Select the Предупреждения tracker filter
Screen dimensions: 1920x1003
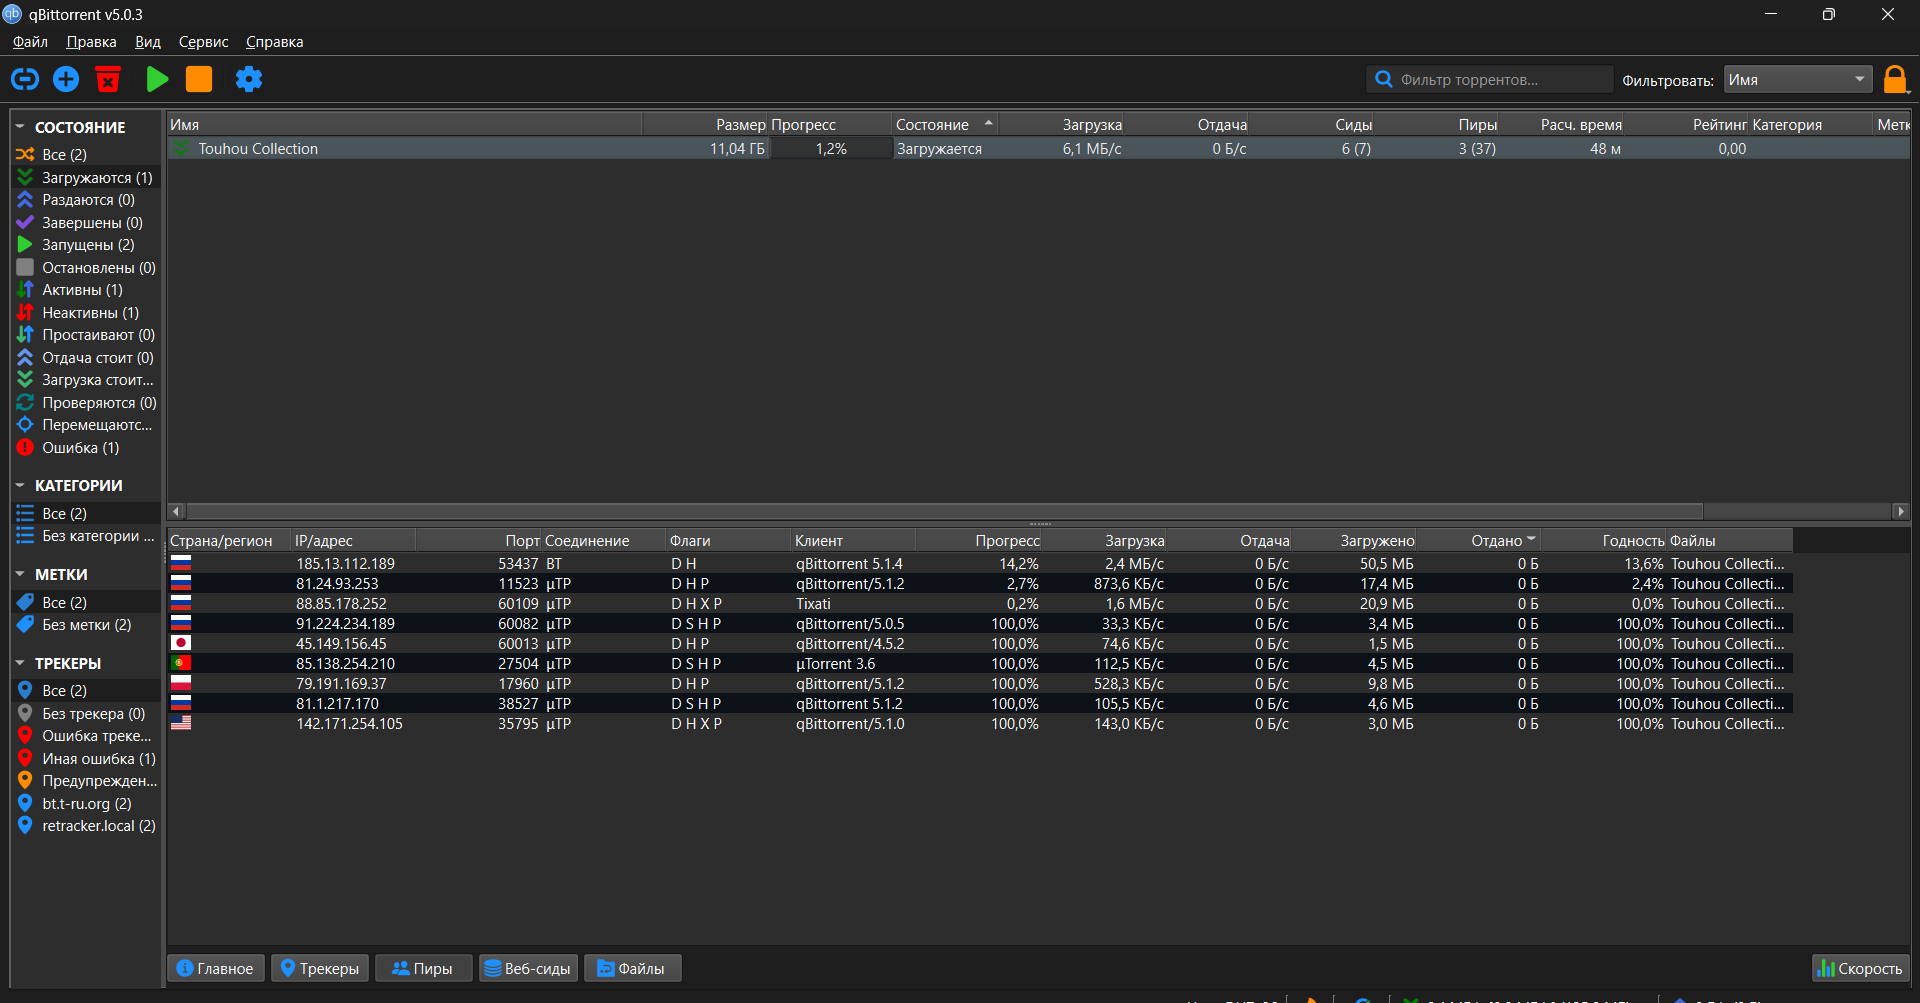coord(85,781)
